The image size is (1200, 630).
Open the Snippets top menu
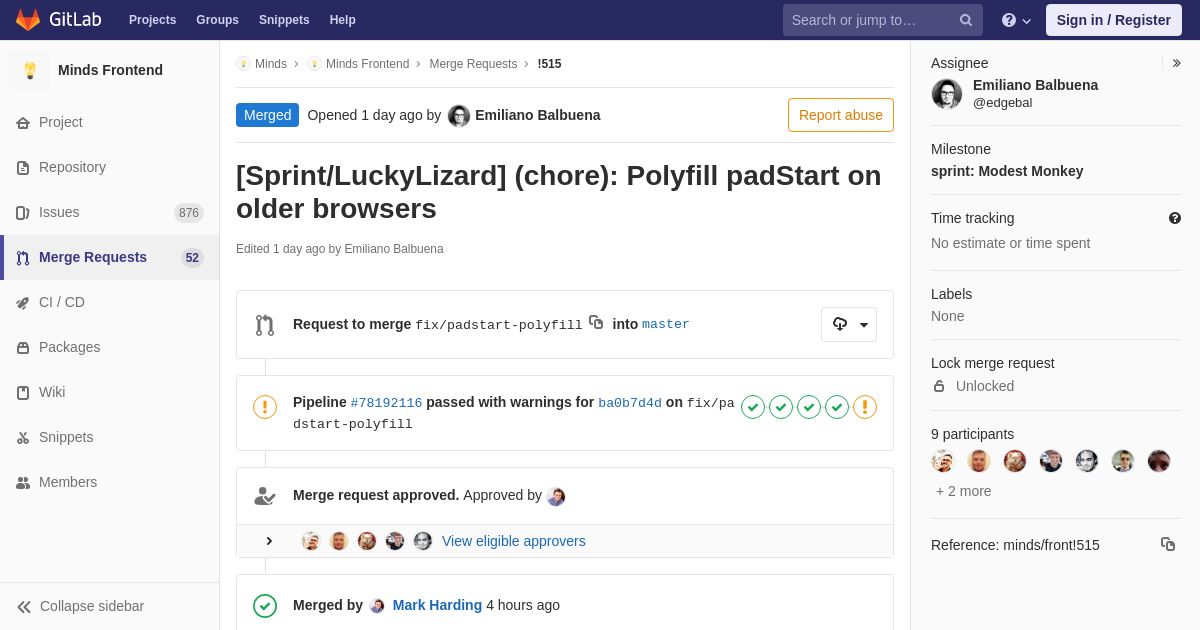click(284, 20)
